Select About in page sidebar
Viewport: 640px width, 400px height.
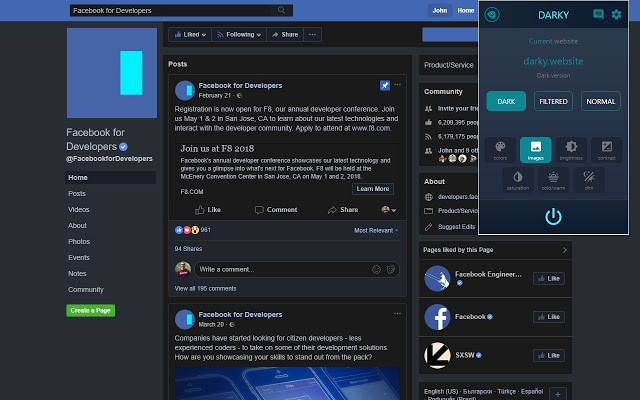(x=77, y=225)
